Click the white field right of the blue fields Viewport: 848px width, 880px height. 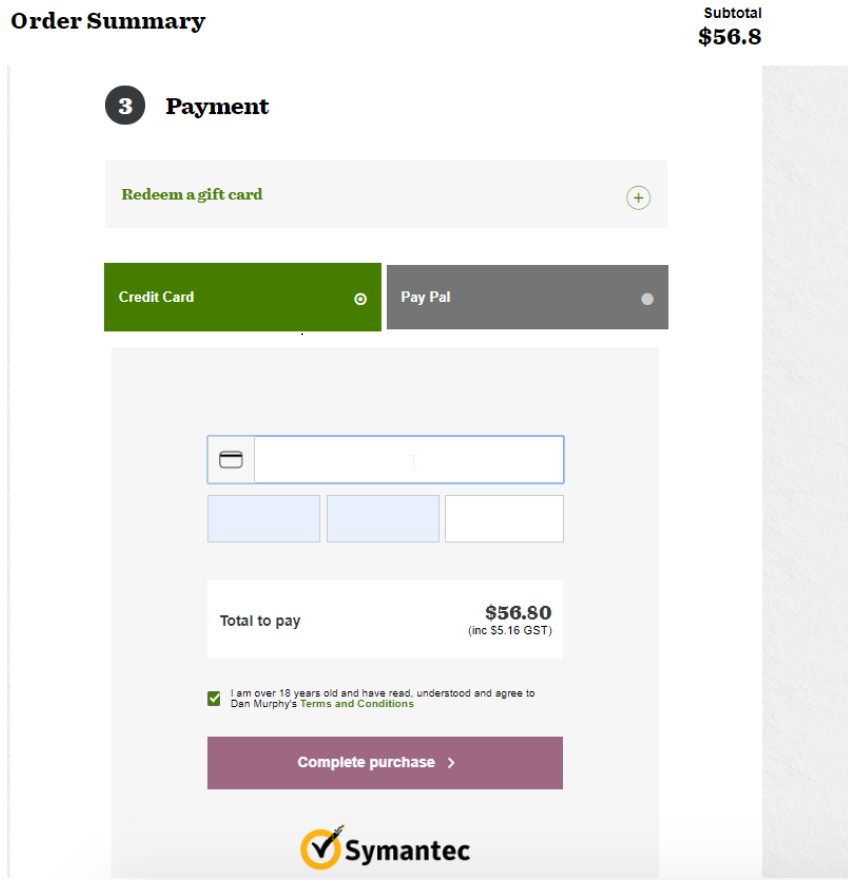pos(504,519)
